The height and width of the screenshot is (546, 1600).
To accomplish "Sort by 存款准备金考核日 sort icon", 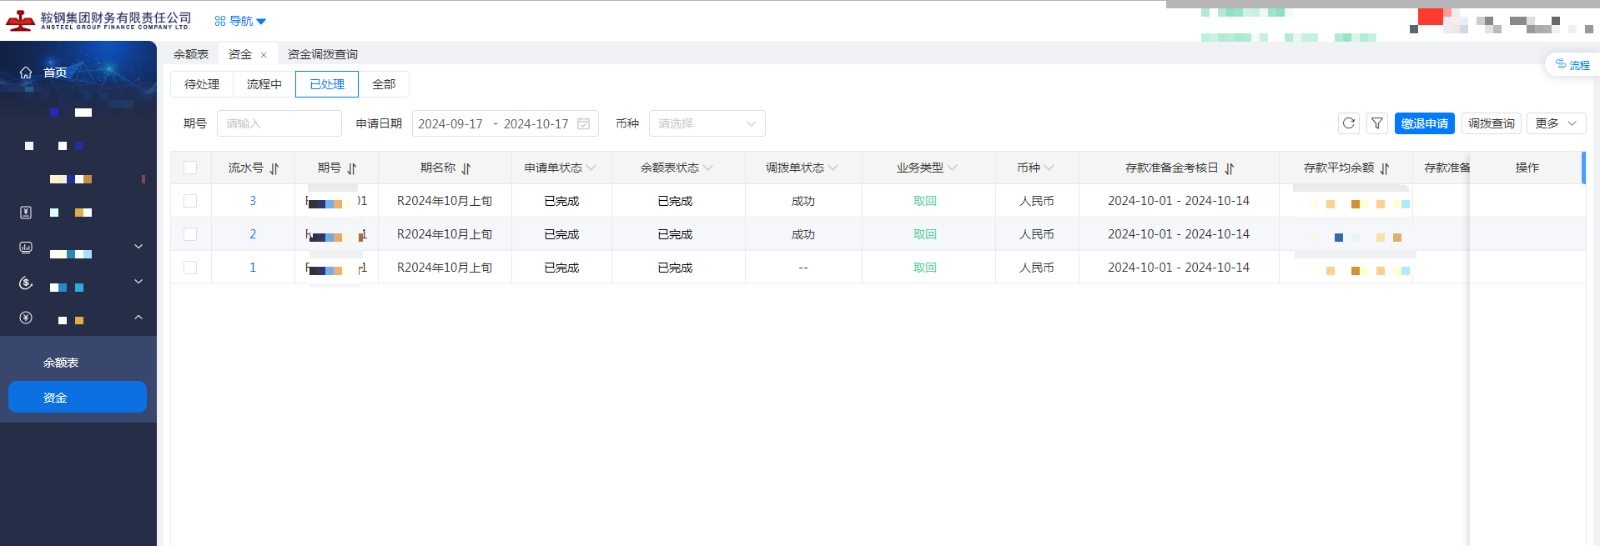I will point(1229,169).
